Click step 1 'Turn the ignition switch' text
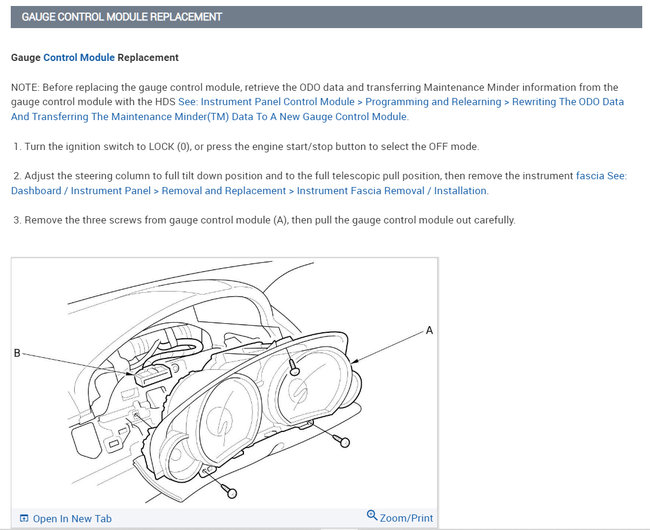 (x=246, y=146)
